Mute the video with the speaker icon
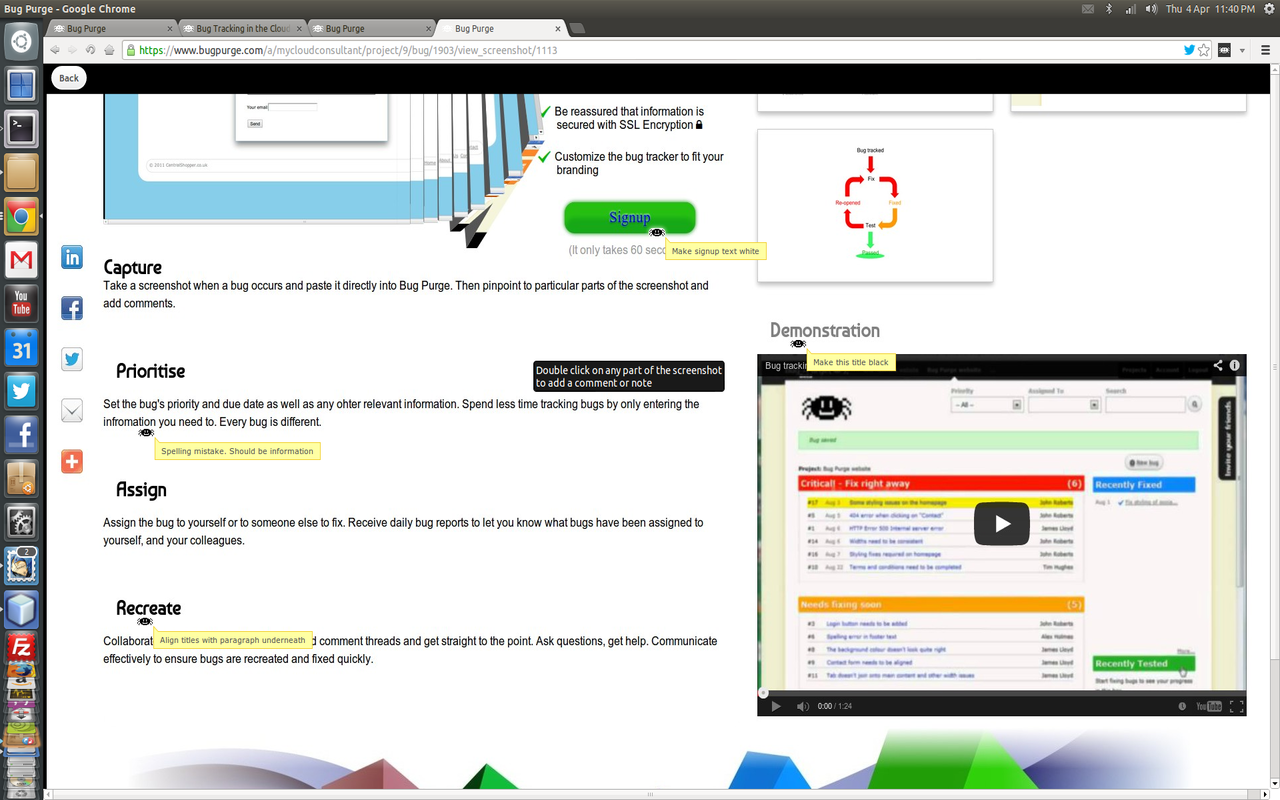Viewport: 1280px width, 800px height. (803, 706)
